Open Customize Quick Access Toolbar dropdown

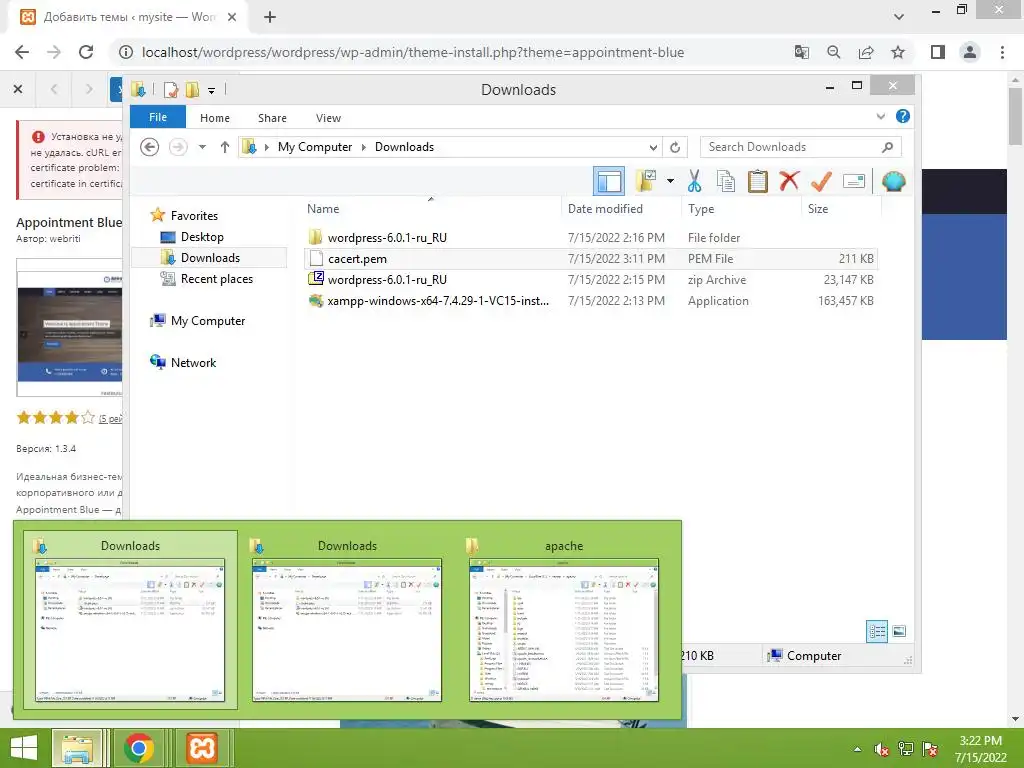pyautogui.click(x=212, y=90)
